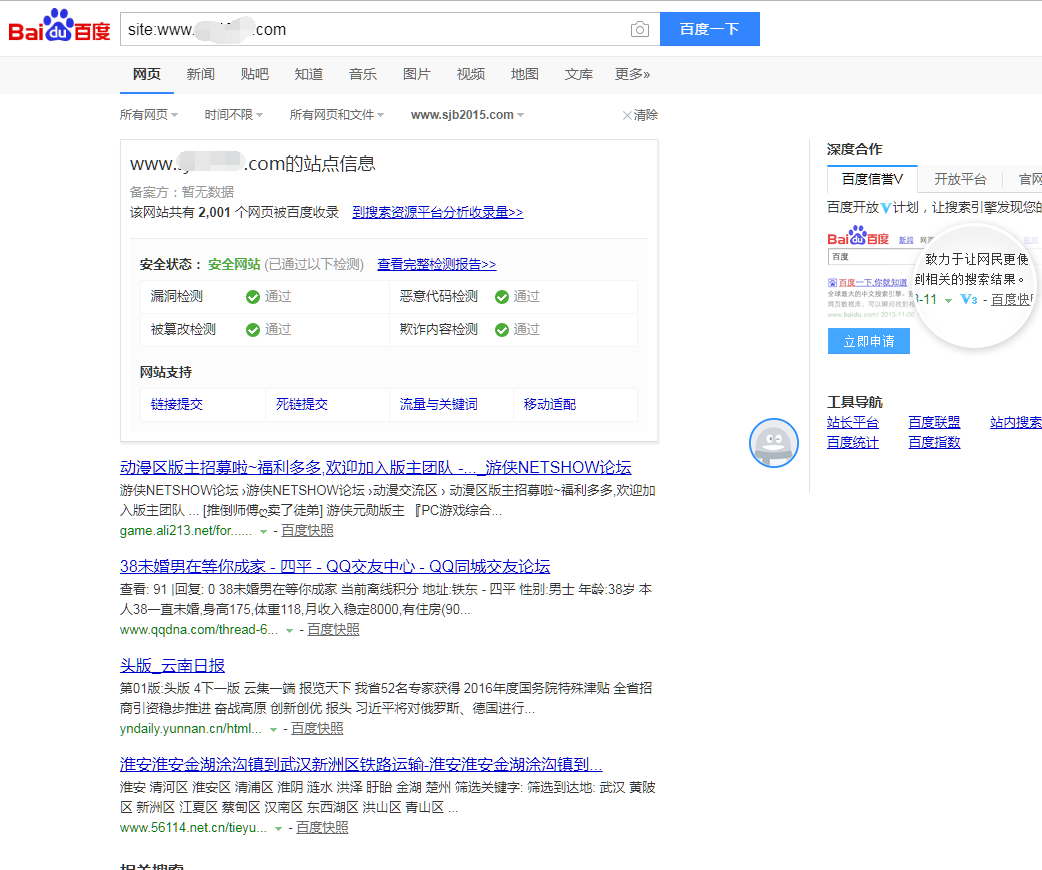Select the 百度信誉V tab

[x=872, y=179]
